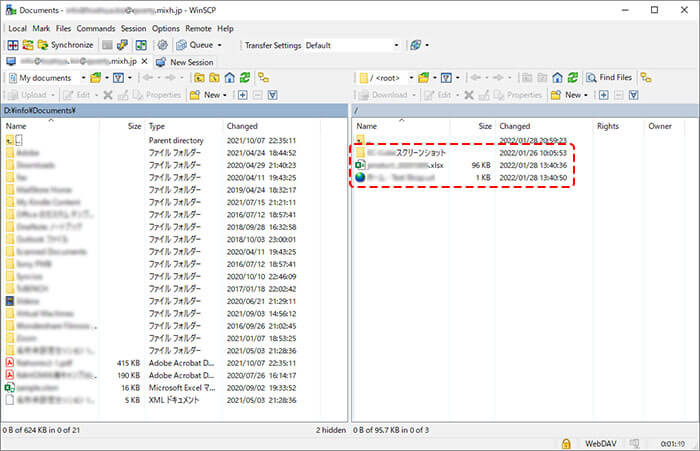Open Preferences via the gear icon
Screen dimensions: 700x451
pos(162,45)
